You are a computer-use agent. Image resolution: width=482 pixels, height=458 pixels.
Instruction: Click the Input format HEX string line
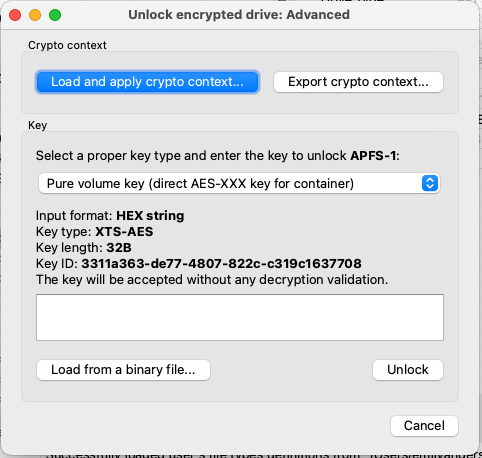click(x=110, y=216)
